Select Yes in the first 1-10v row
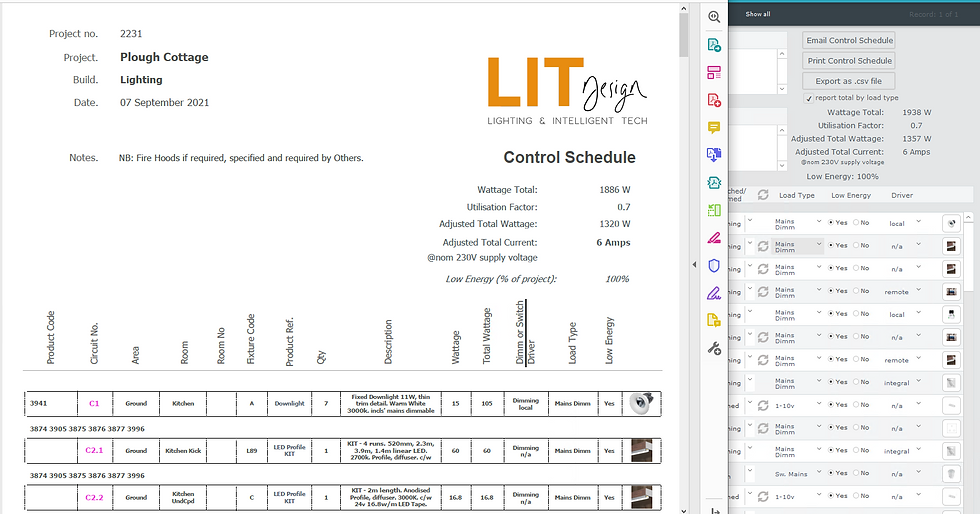This screenshot has width=980, height=514. (831, 405)
